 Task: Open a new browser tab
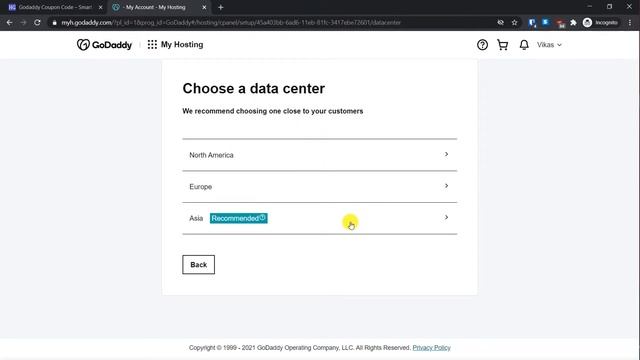[221, 7]
